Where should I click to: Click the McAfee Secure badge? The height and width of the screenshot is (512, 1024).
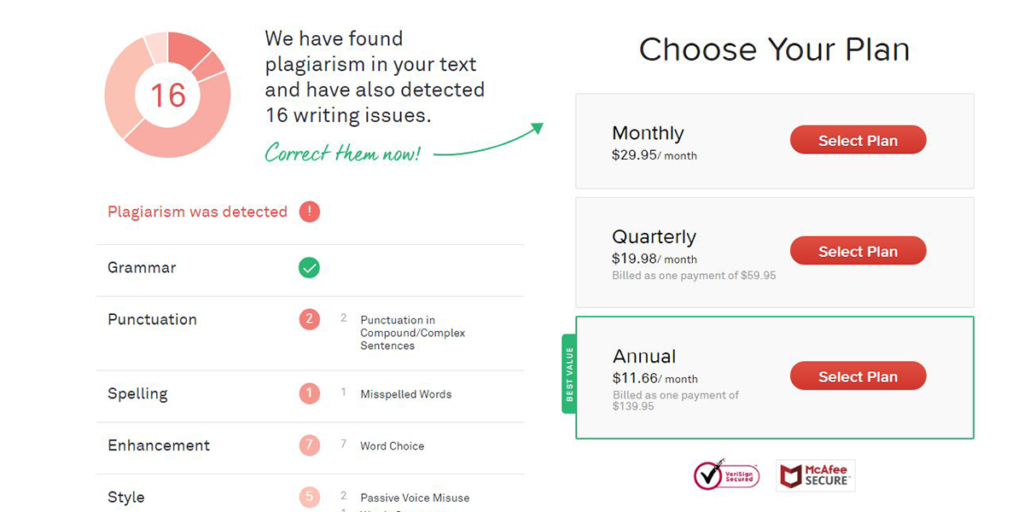pyautogui.click(x=815, y=475)
